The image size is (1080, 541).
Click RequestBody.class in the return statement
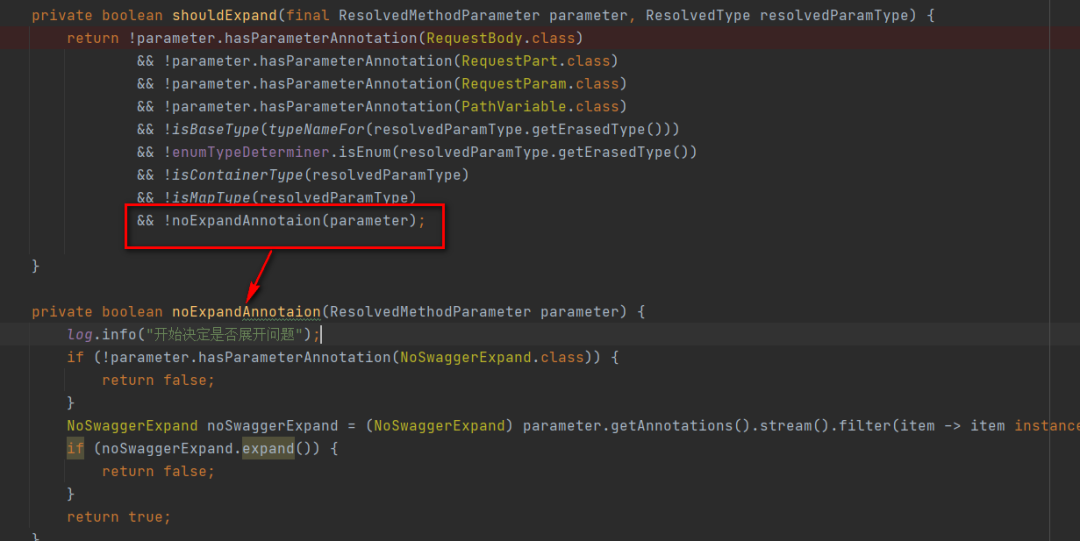click(x=501, y=38)
